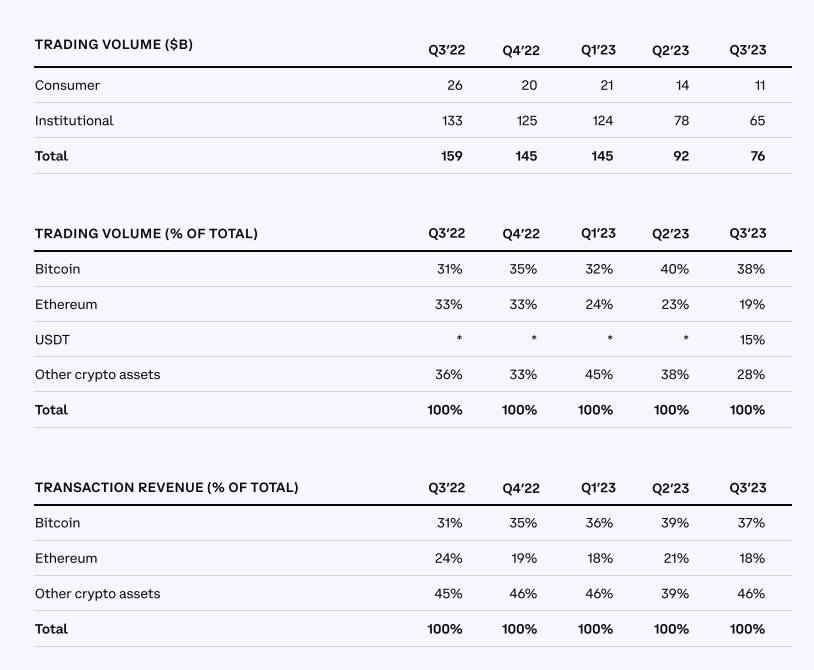814x670 pixels.
Task: Click the Q4'22 header in second table
Action: click(521, 234)
